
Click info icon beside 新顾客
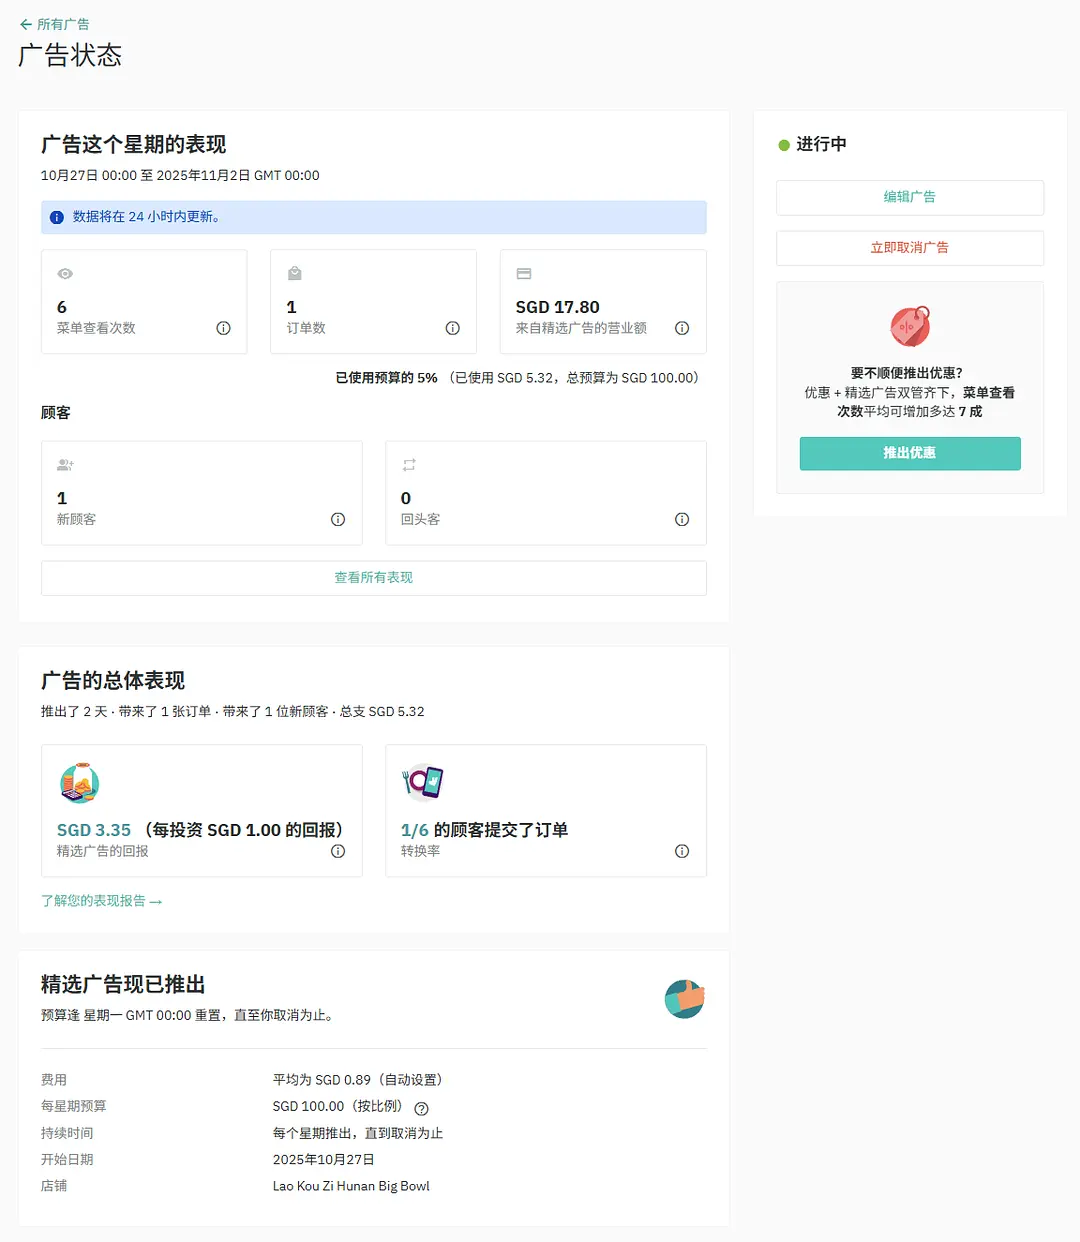pos(338,519)
